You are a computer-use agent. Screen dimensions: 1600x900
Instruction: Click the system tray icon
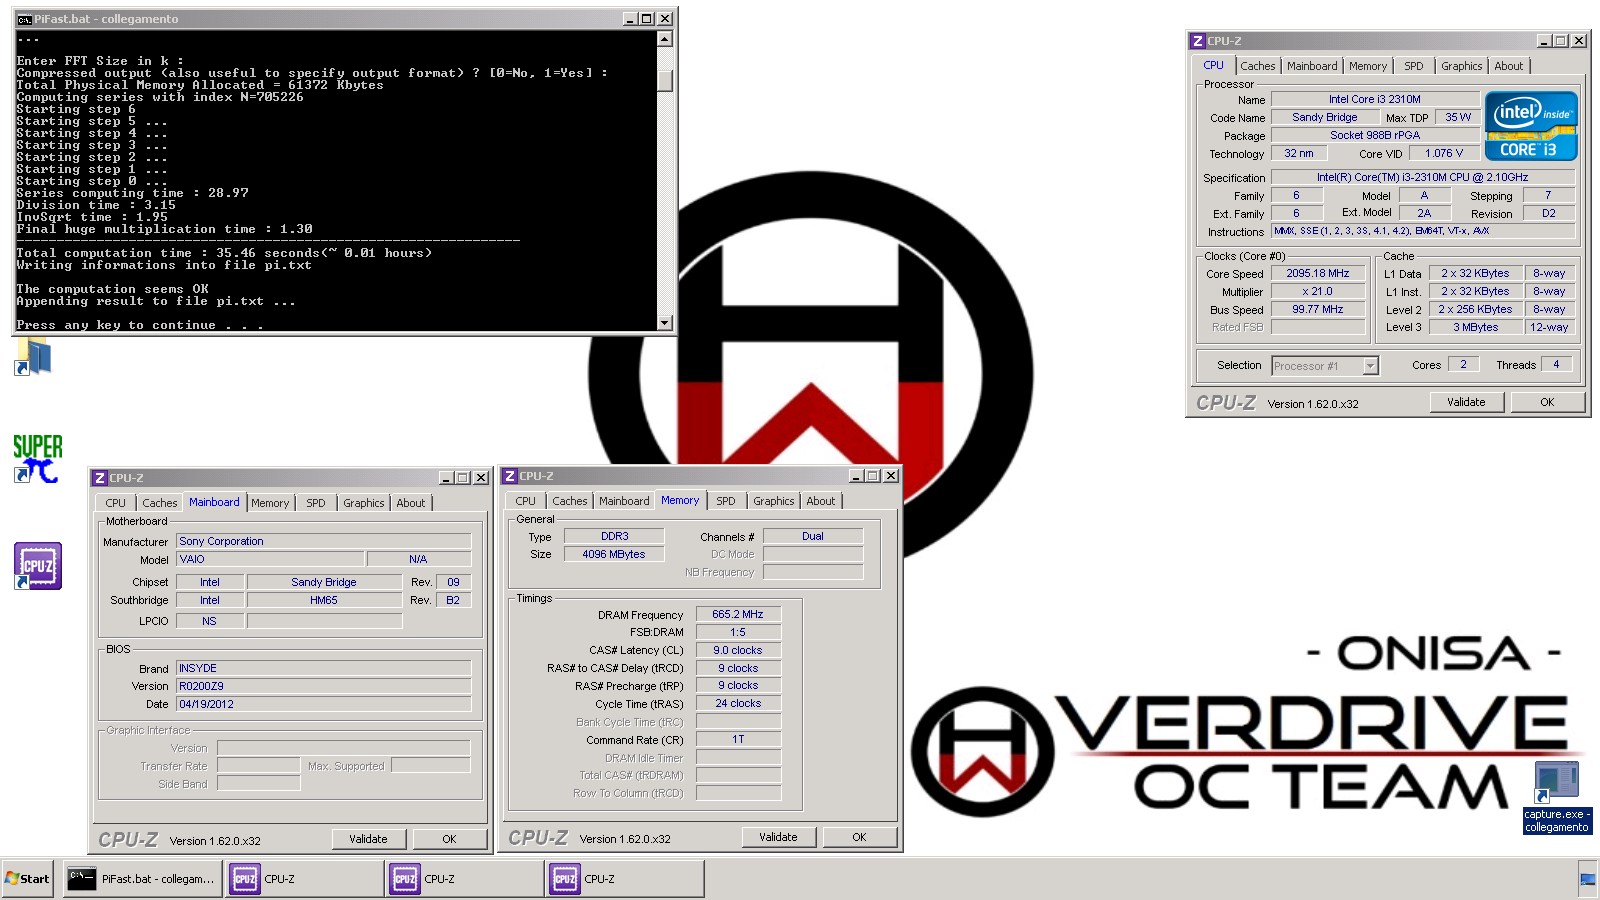[1587, 880]
